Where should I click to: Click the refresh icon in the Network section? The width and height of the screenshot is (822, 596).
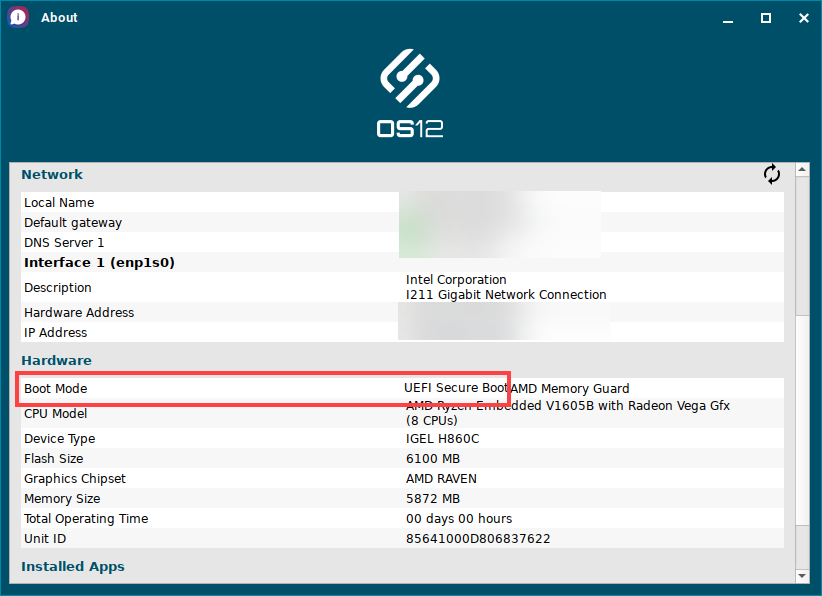pos(771,173)
